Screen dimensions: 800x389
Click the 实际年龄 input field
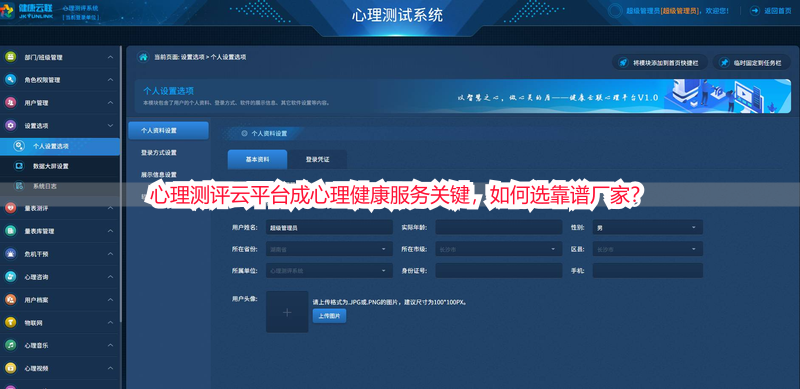coord(498,227)
